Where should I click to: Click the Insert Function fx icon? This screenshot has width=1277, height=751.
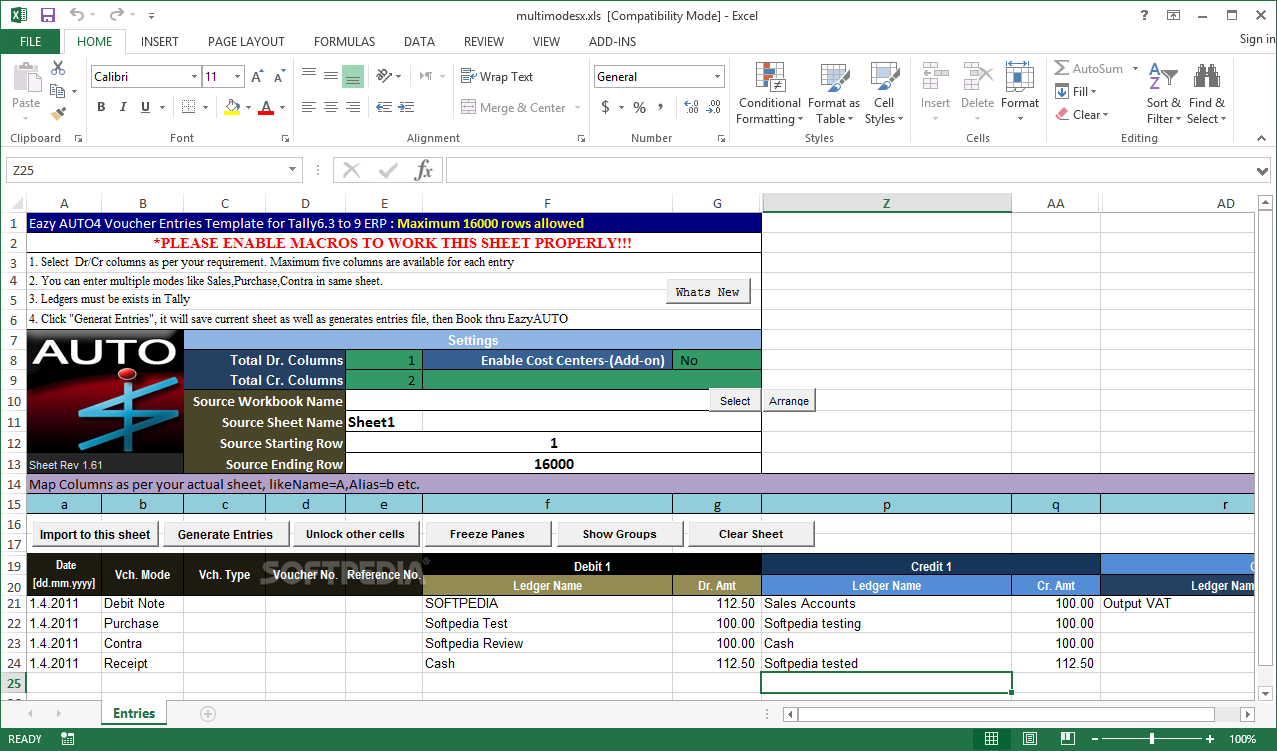pos(424,170)
